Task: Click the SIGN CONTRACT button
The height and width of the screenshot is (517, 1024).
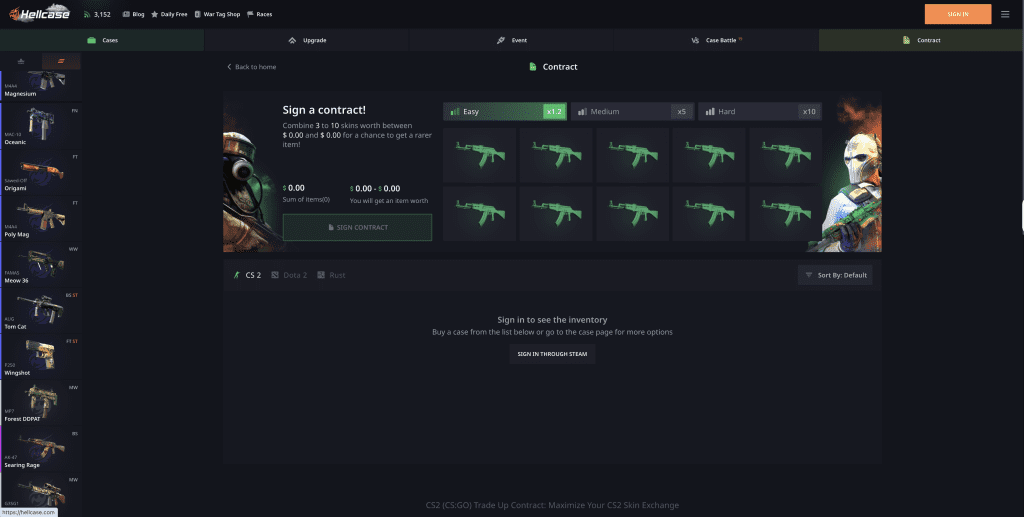Action: [x=357, y=227]
